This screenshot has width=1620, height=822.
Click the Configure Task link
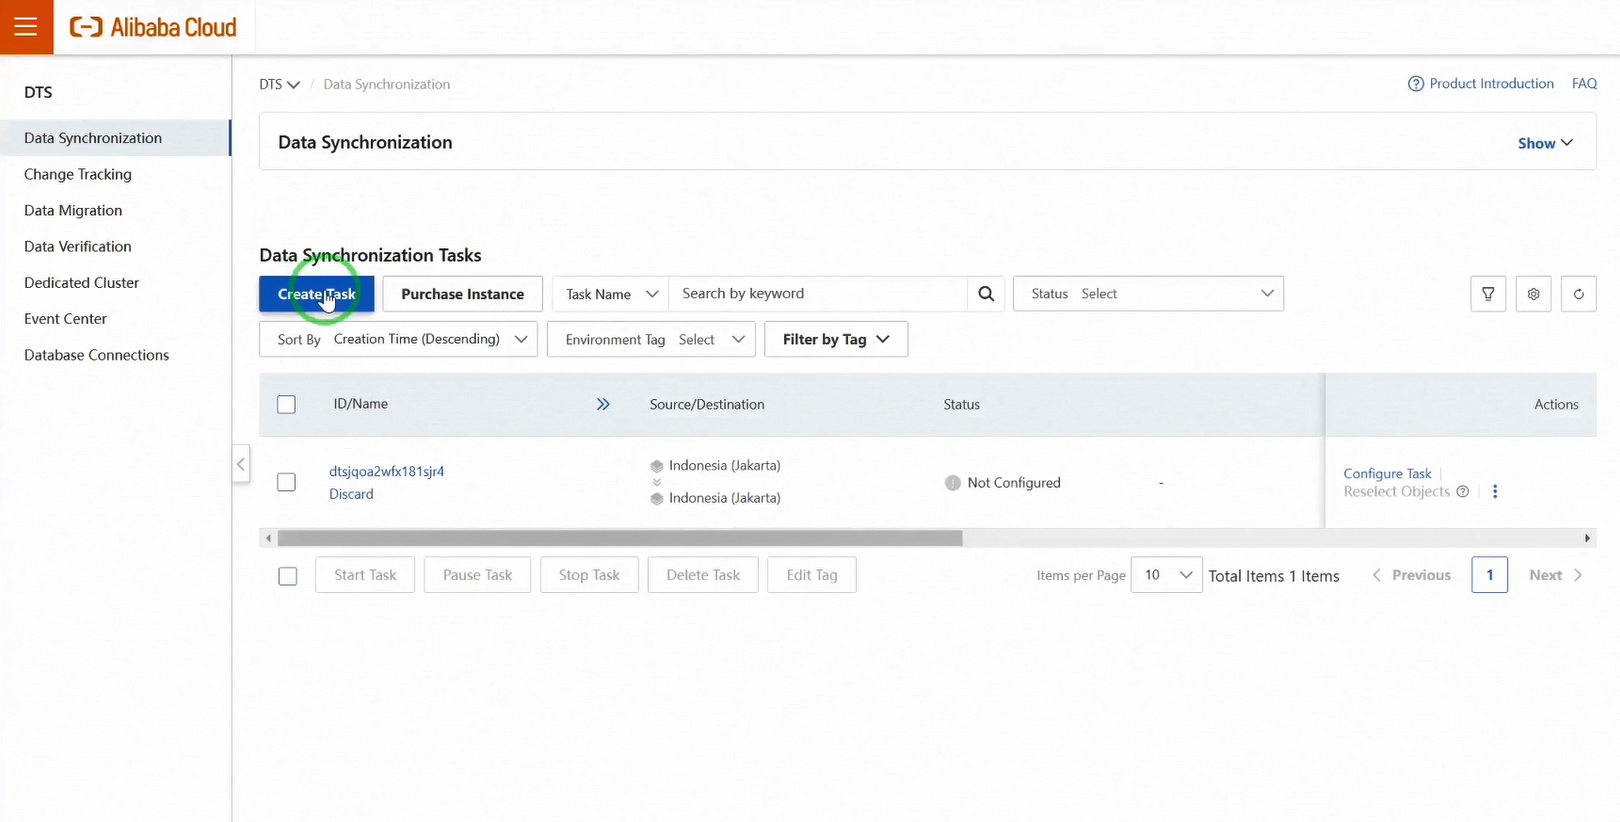click(1387, 473)
